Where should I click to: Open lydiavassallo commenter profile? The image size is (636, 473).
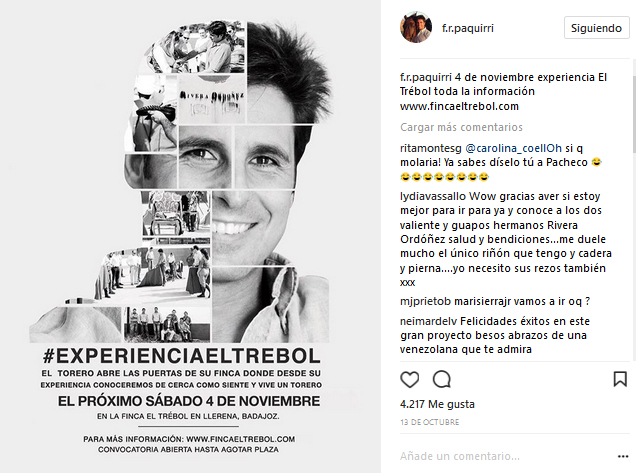click(433, 196)
